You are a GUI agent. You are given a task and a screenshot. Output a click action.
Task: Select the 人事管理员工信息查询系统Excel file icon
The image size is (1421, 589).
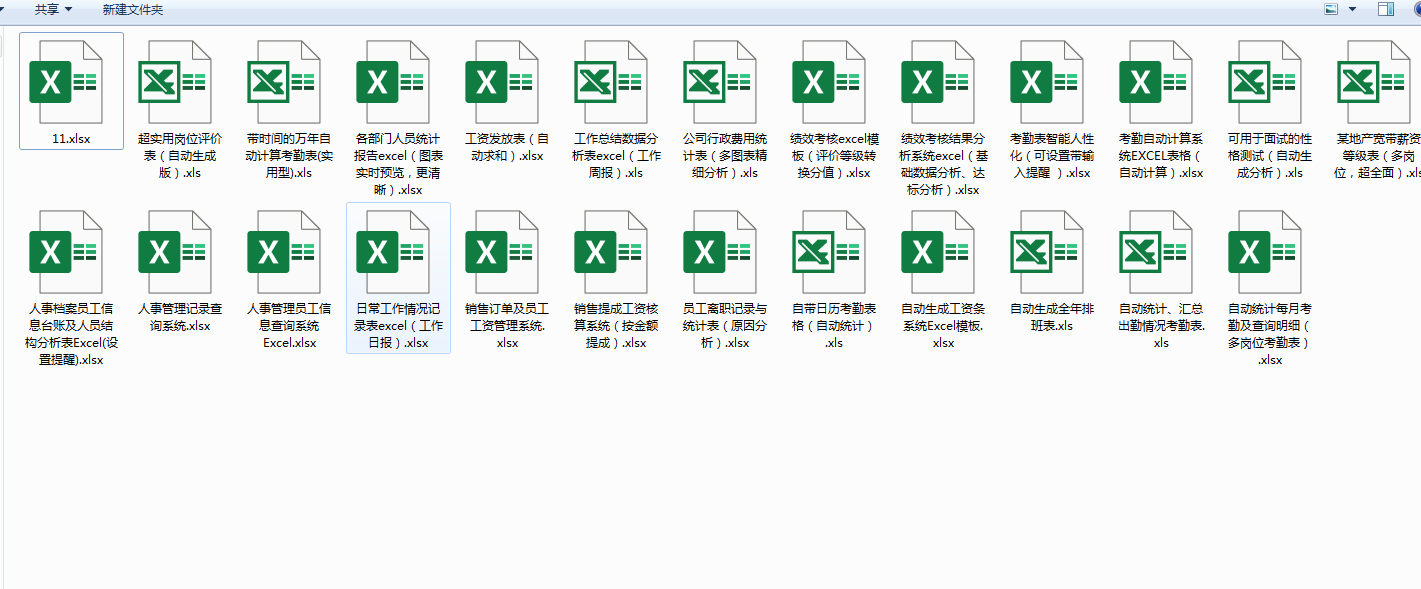pos(283,252)
